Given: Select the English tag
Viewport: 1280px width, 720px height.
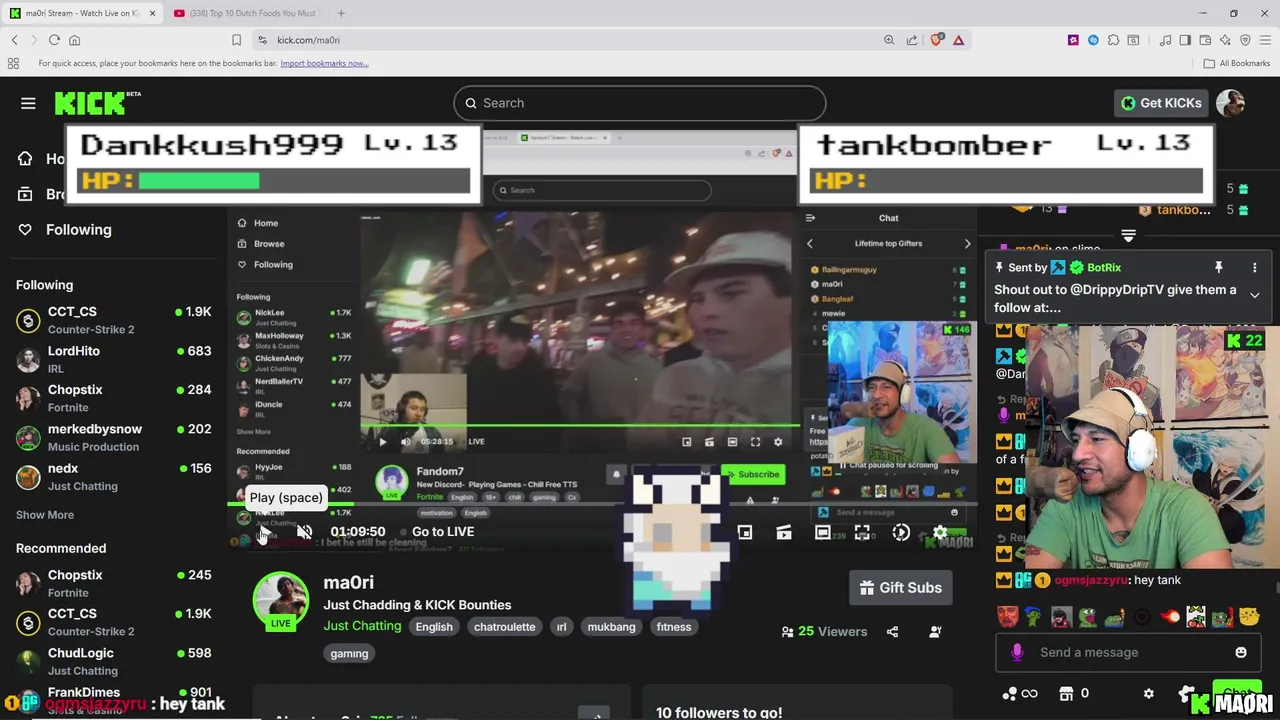Looking at the screenshot, I should coord(434,627).
